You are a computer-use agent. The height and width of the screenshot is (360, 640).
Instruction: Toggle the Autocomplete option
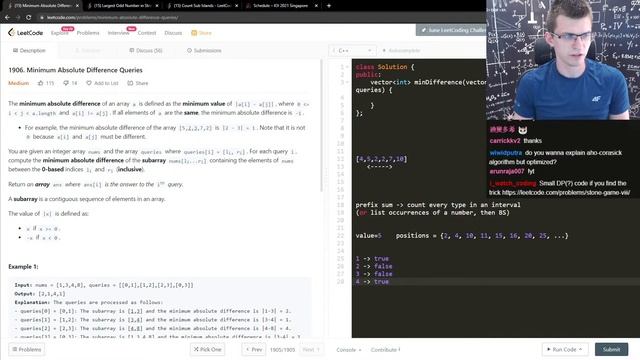(x=401, y=51)
